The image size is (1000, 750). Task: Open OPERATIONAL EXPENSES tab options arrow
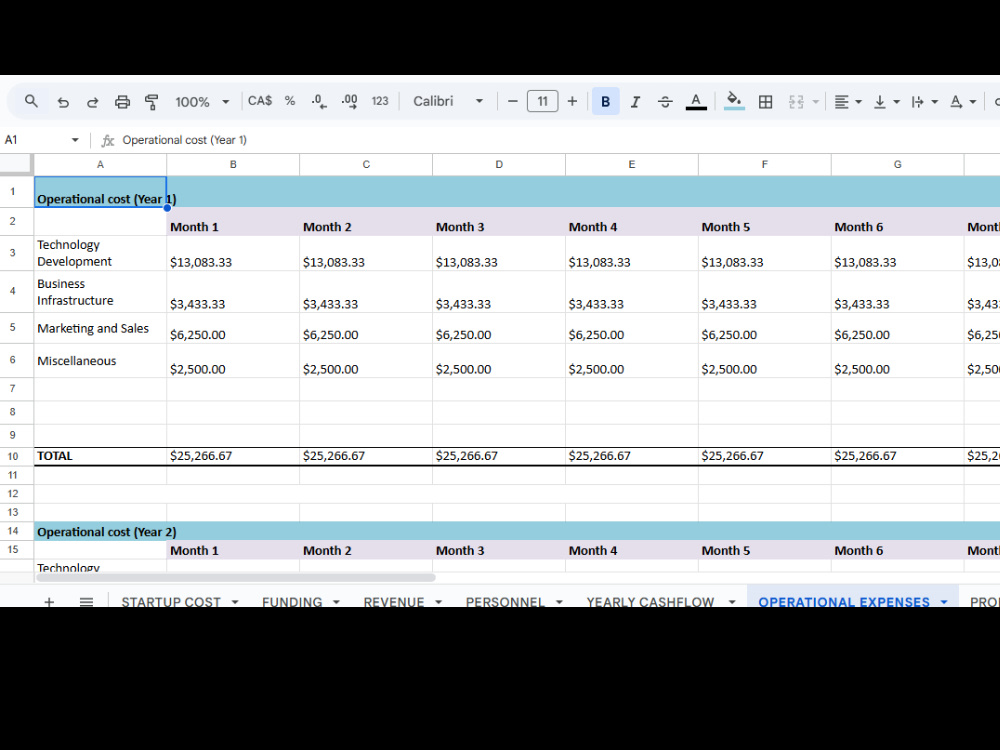[943, 601]
